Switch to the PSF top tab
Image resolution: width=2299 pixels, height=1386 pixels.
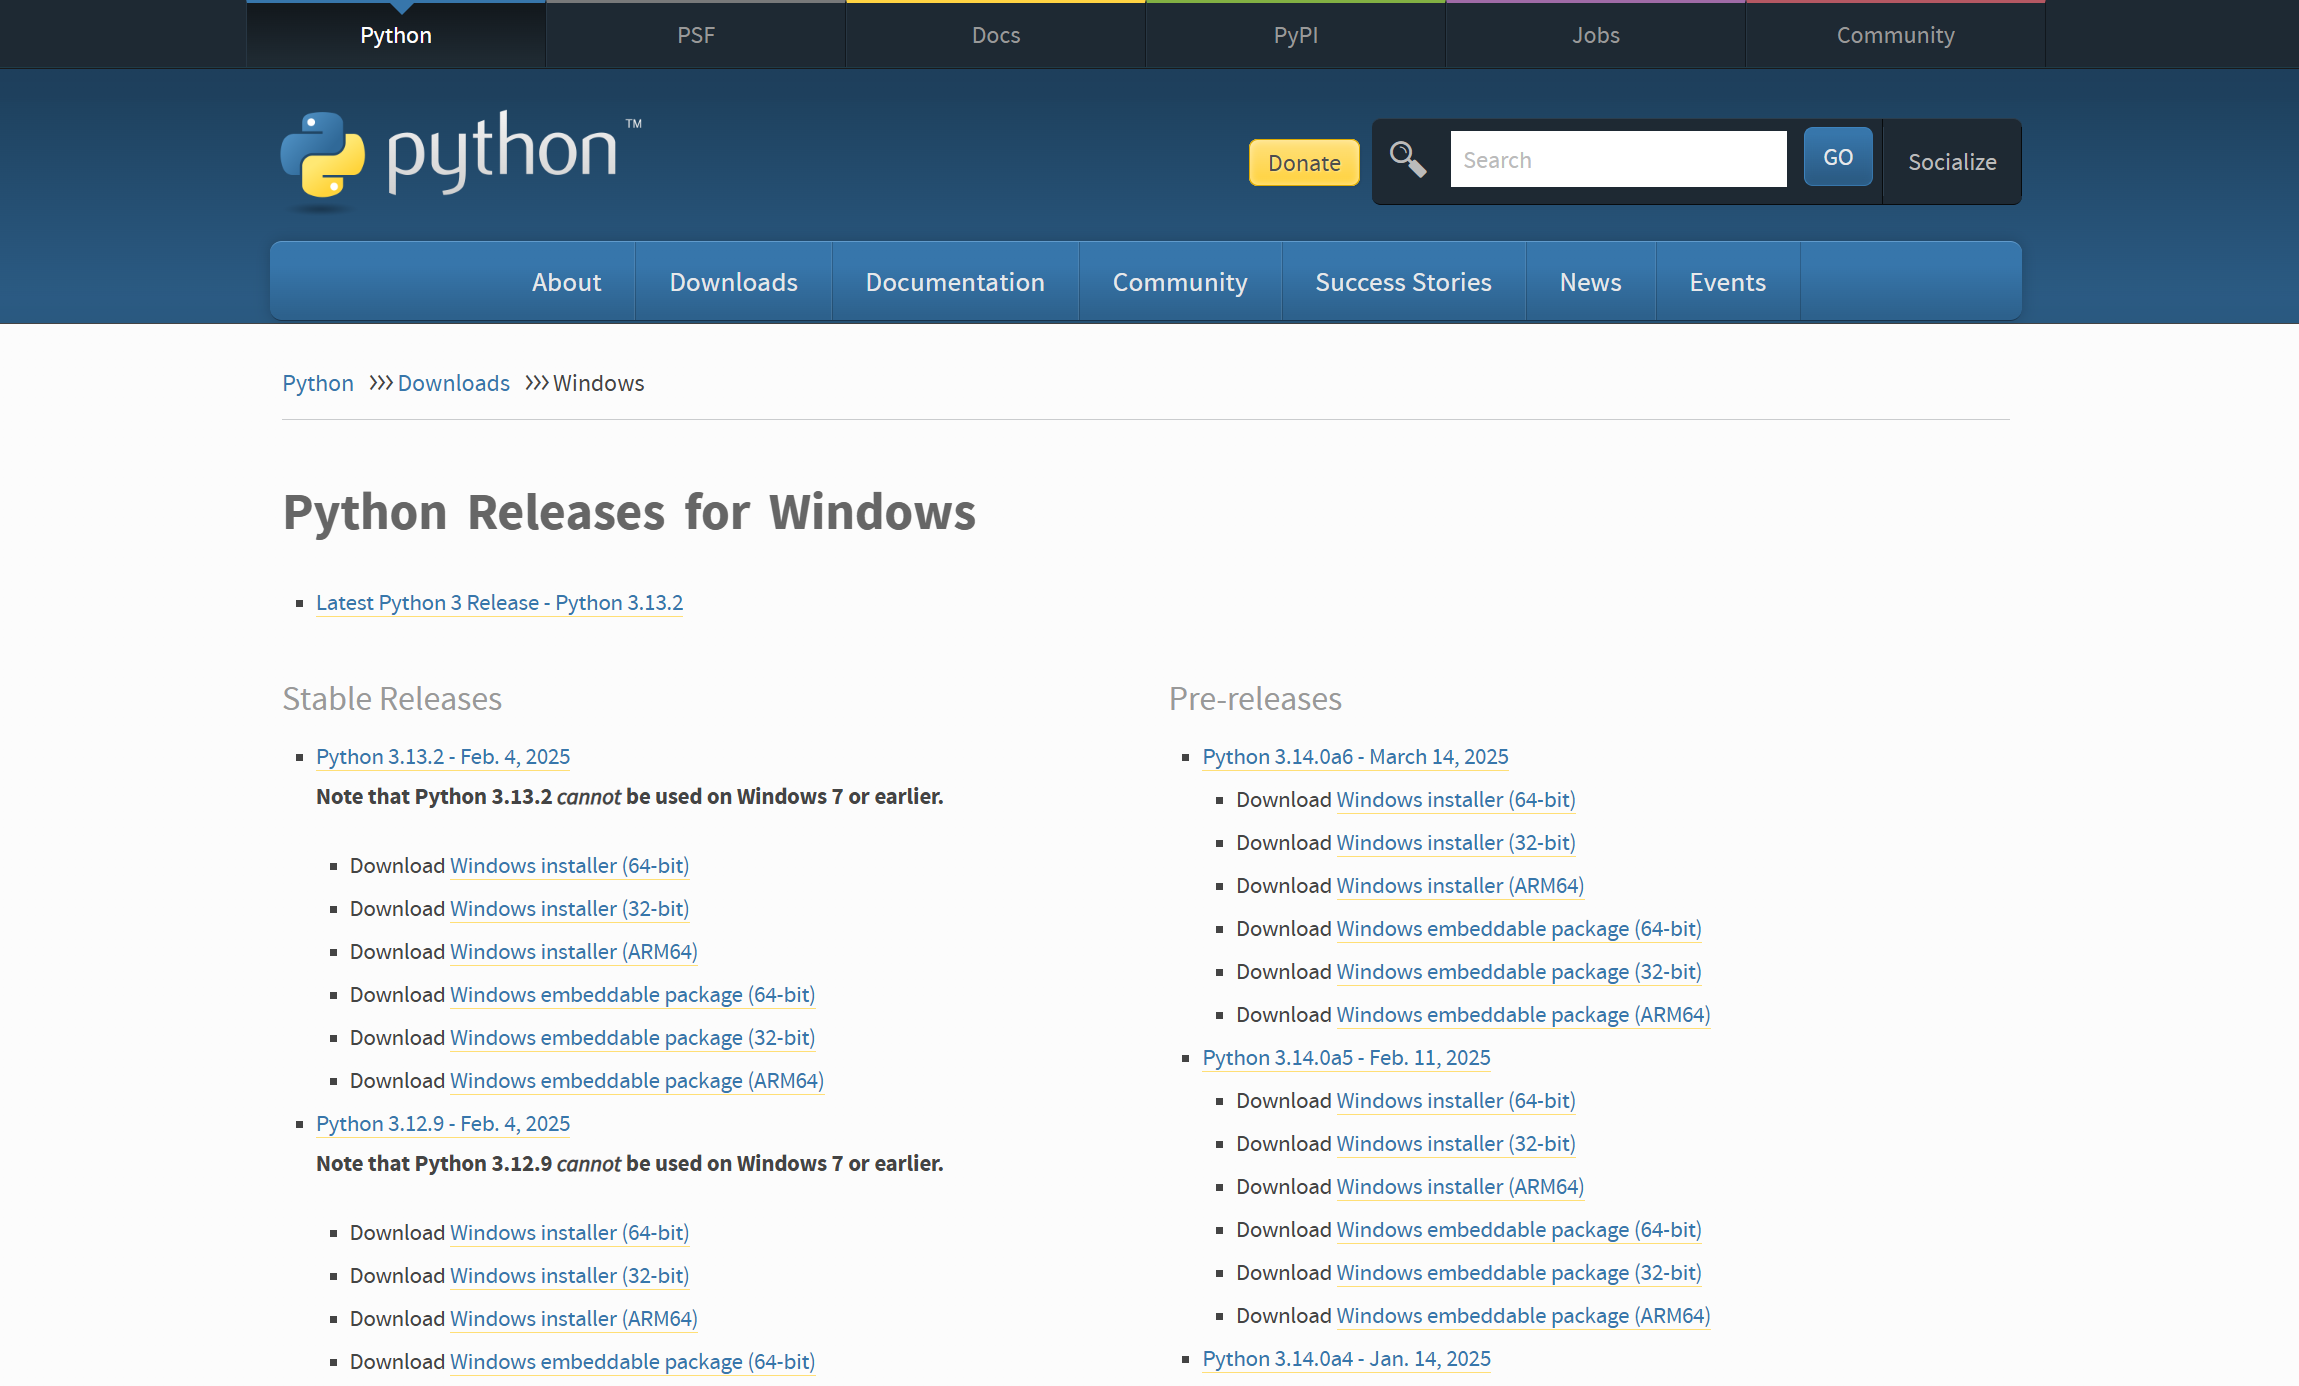(x=695, y=35)
